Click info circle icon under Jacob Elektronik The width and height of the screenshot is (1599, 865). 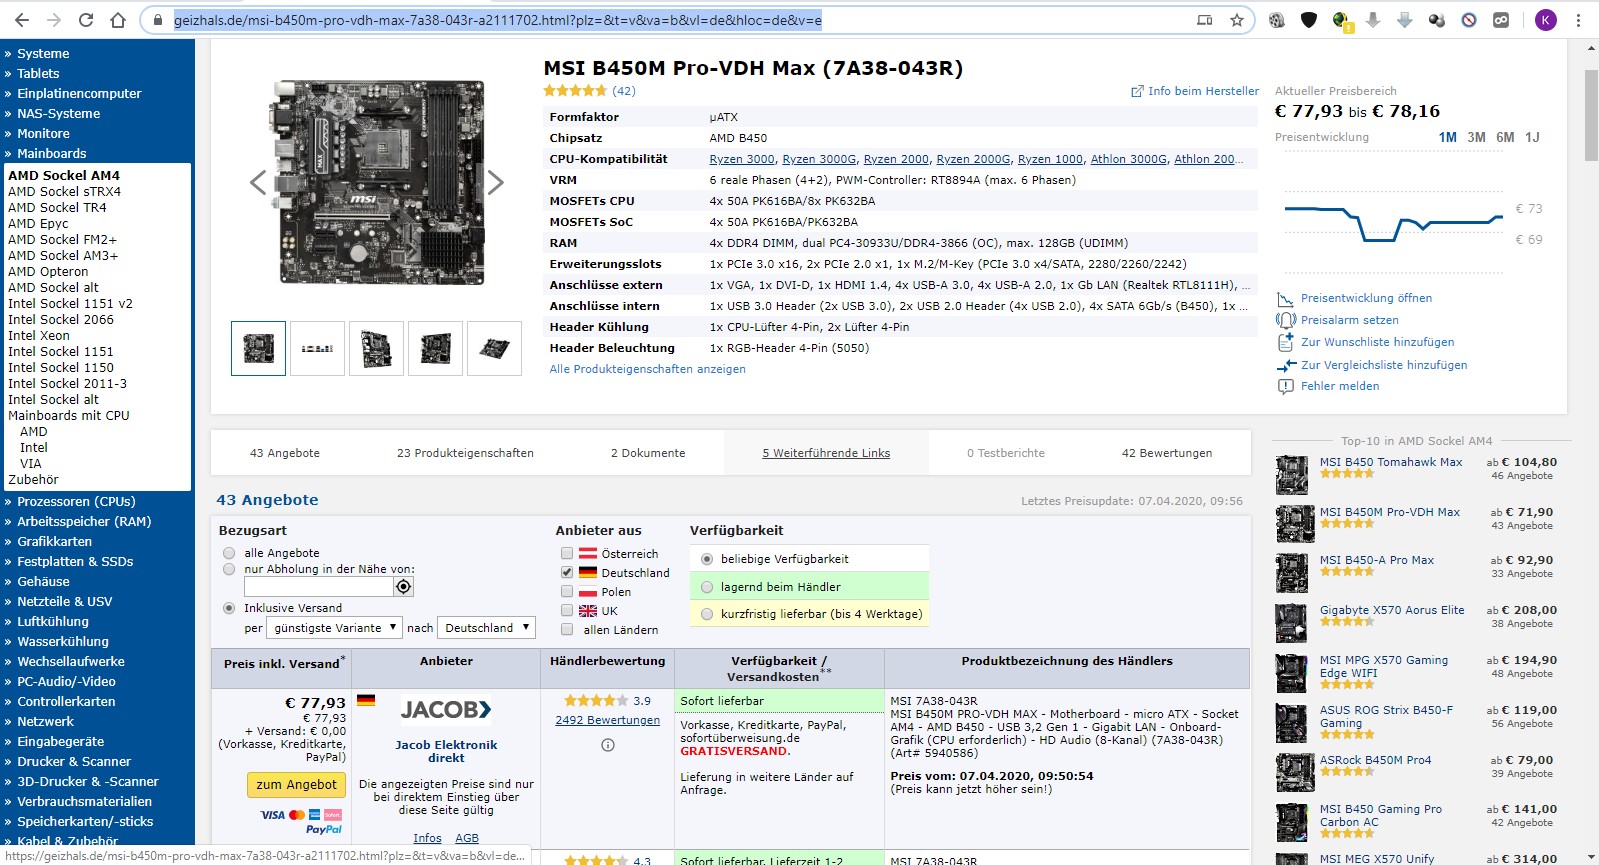607,745
